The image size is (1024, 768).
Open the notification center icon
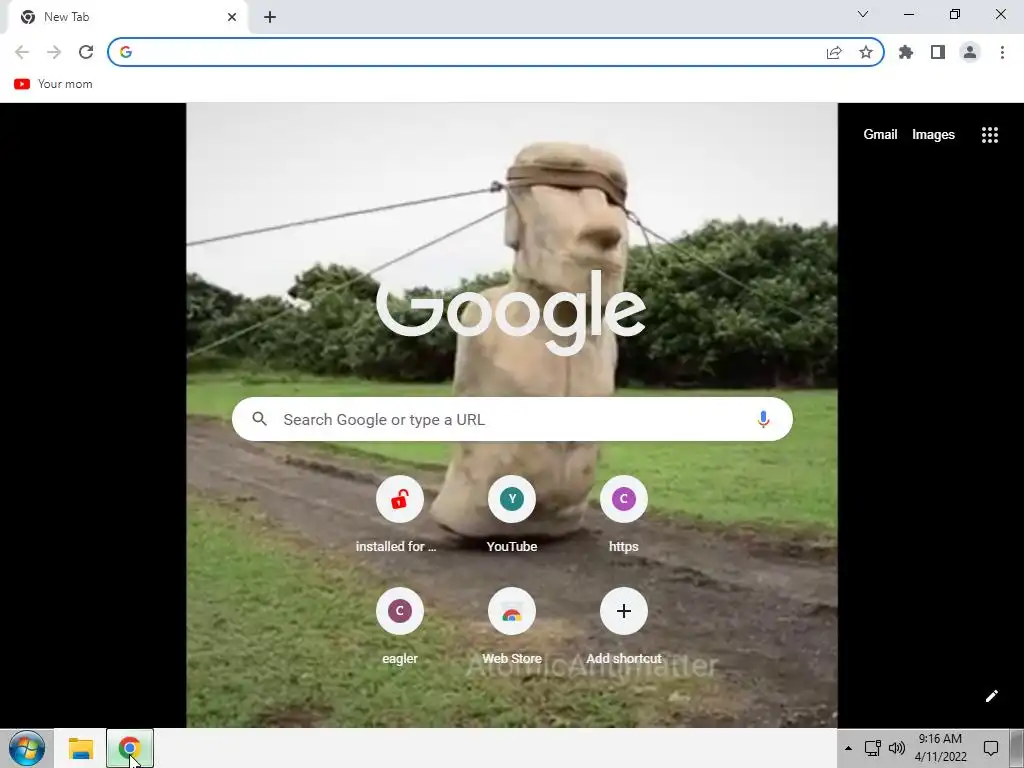point(991,748)
